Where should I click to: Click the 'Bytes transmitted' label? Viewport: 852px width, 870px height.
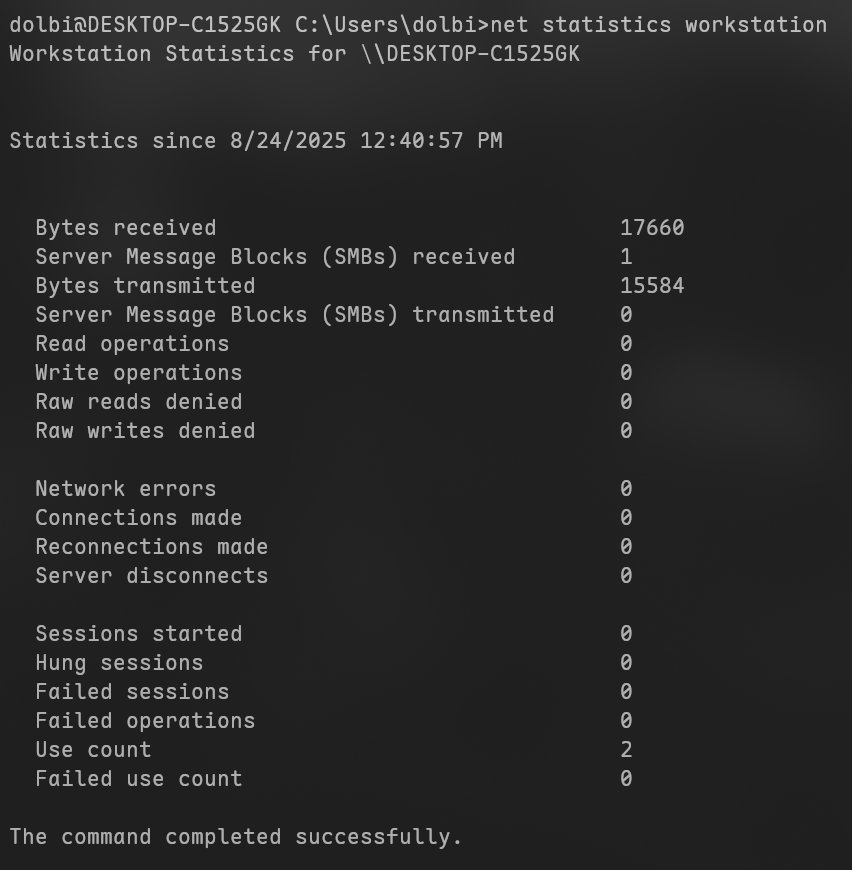tap(145, 286)
